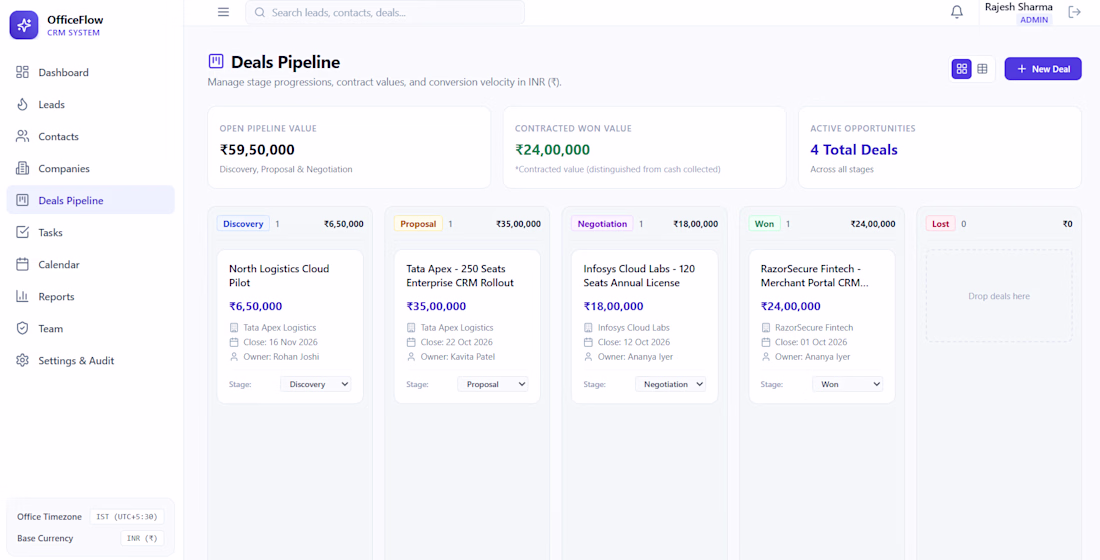Image resolution: width=1100 pixels, height=560 pixels.
Task: Click the search magnifier icon
Action: pos(260,13)
